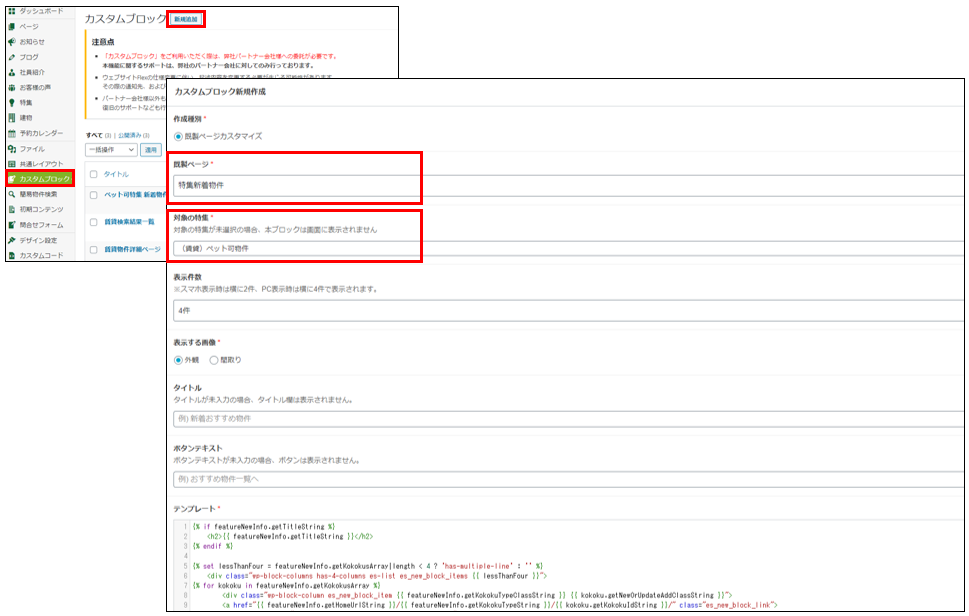Open the 既製ページ dropdown showing 特集新着物件
This screenshot has width=969, height=616.
tap(295, 186)
